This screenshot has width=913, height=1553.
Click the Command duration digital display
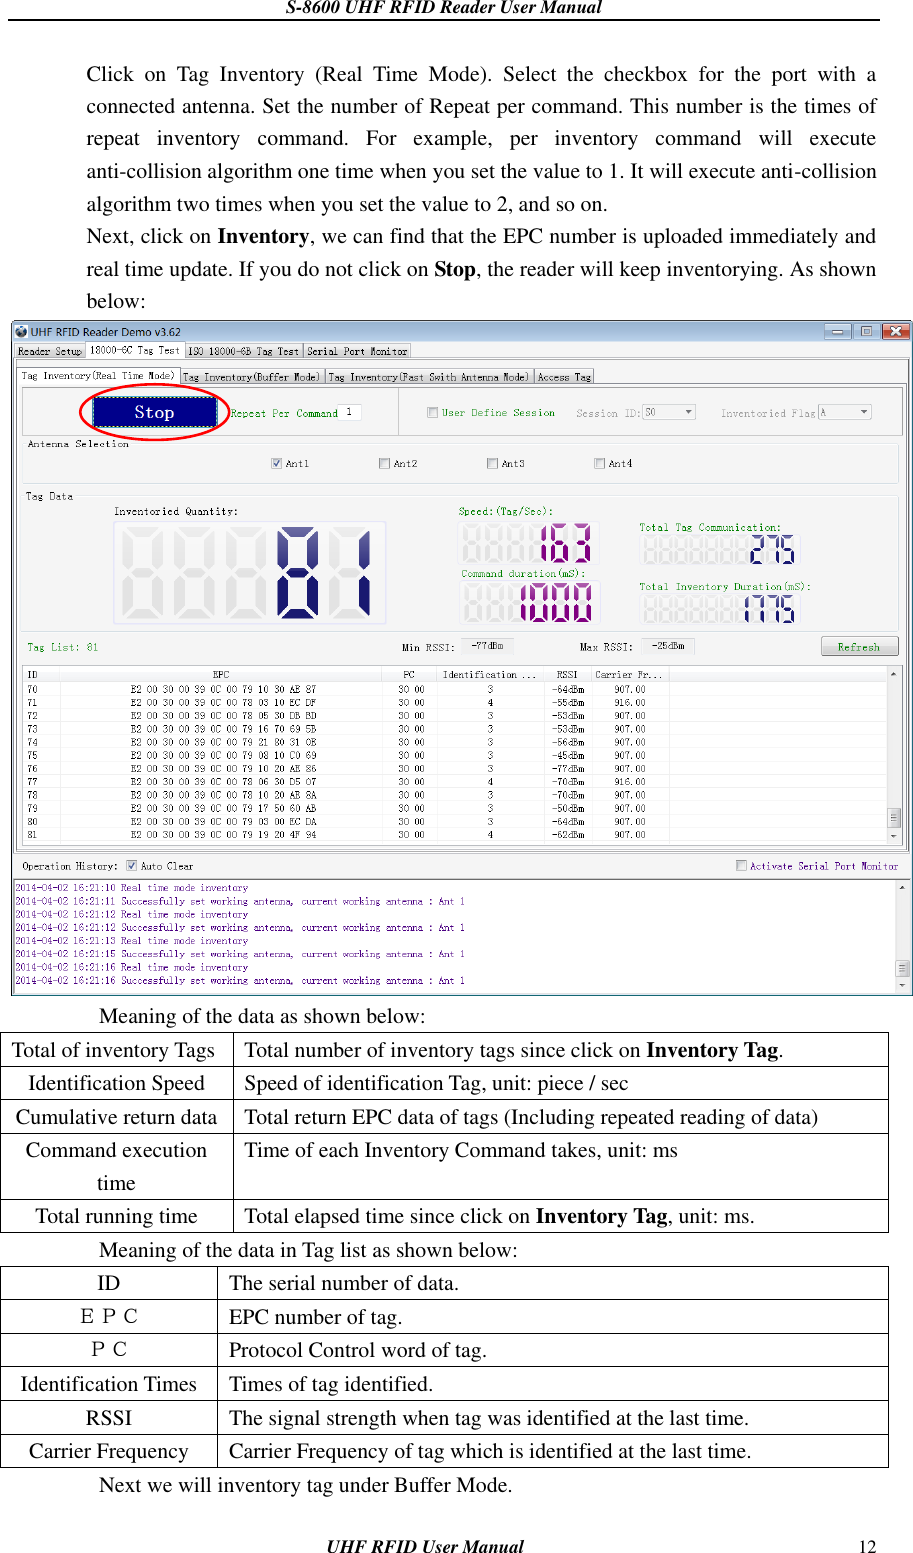pyautogui.click(x=528, y=603)
